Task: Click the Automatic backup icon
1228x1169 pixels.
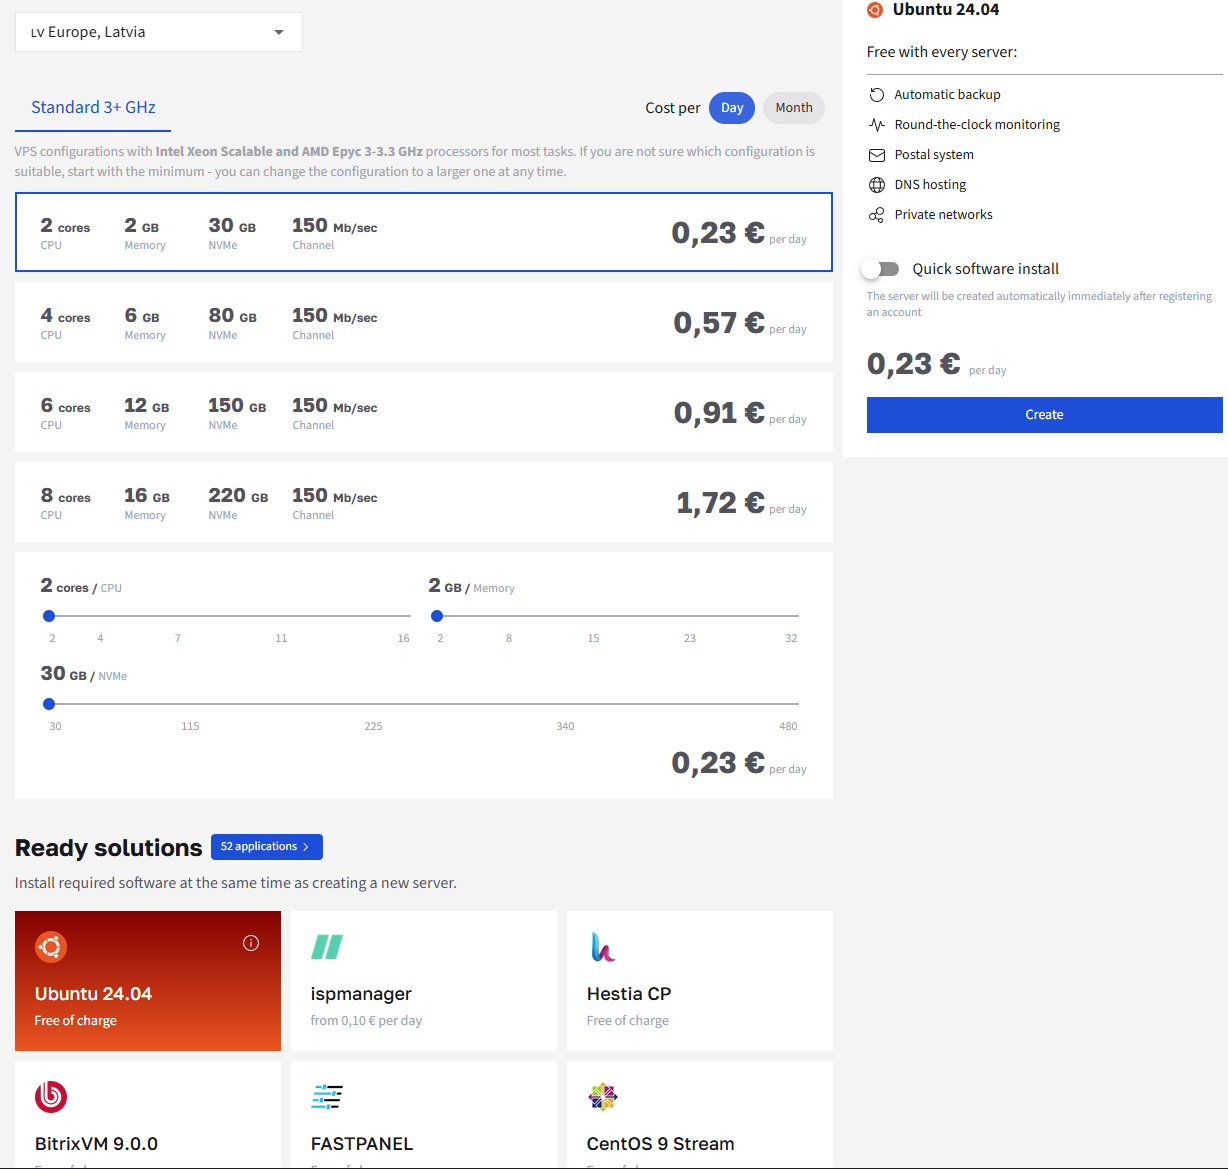Action: pyautogui.click(x=877, y=94)
